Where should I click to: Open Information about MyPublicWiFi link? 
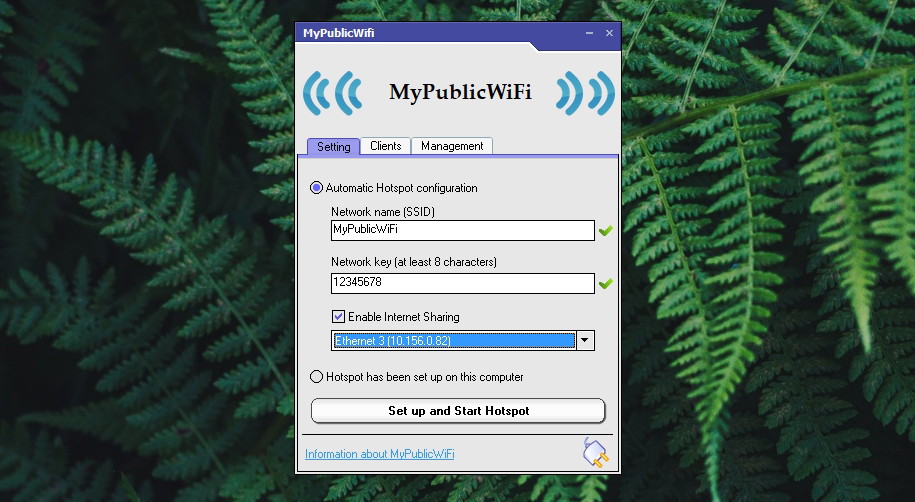[379, 454]
